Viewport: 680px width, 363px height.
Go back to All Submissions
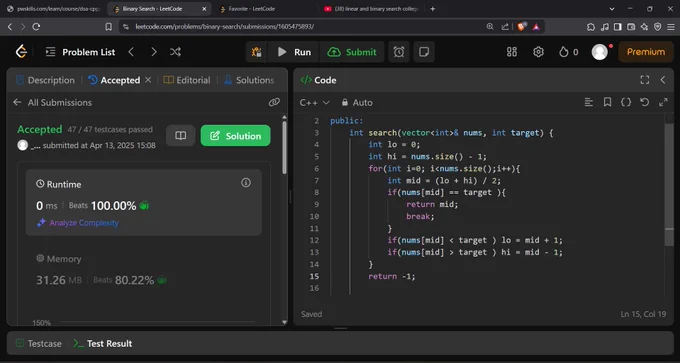pos(52,102)
